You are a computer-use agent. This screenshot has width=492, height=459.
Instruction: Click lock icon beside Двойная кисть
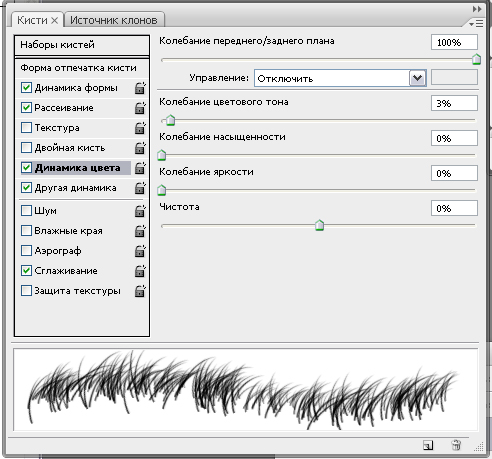tap(140, 148)
